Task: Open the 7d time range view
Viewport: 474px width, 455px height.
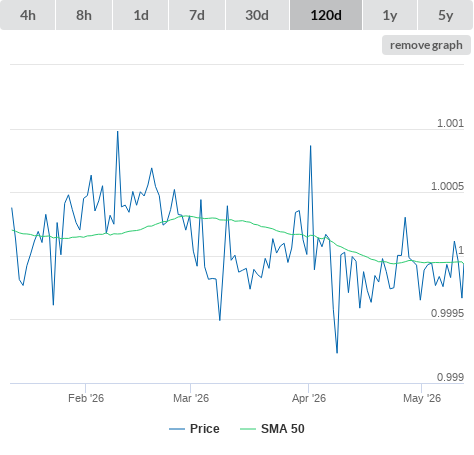Action: click(x=197, y=15)
